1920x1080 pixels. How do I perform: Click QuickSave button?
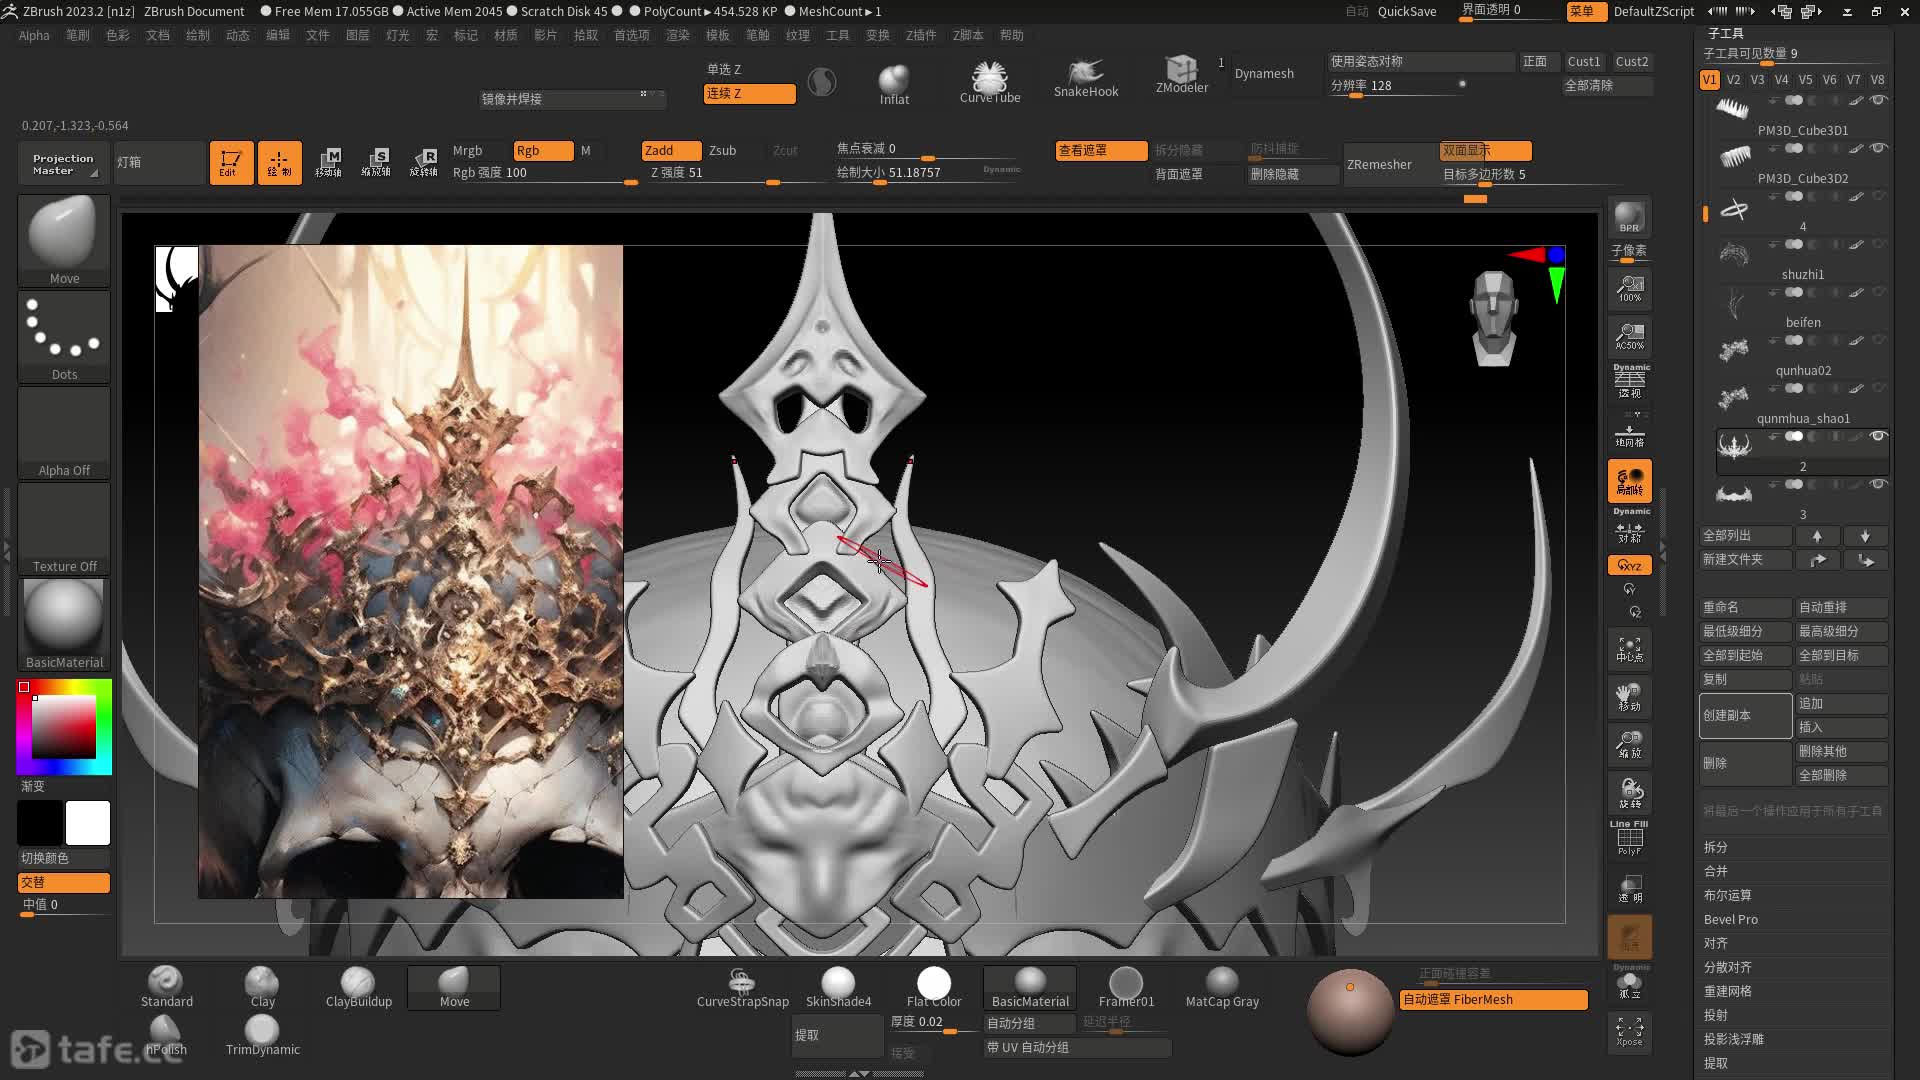[x=1407, y=11]
